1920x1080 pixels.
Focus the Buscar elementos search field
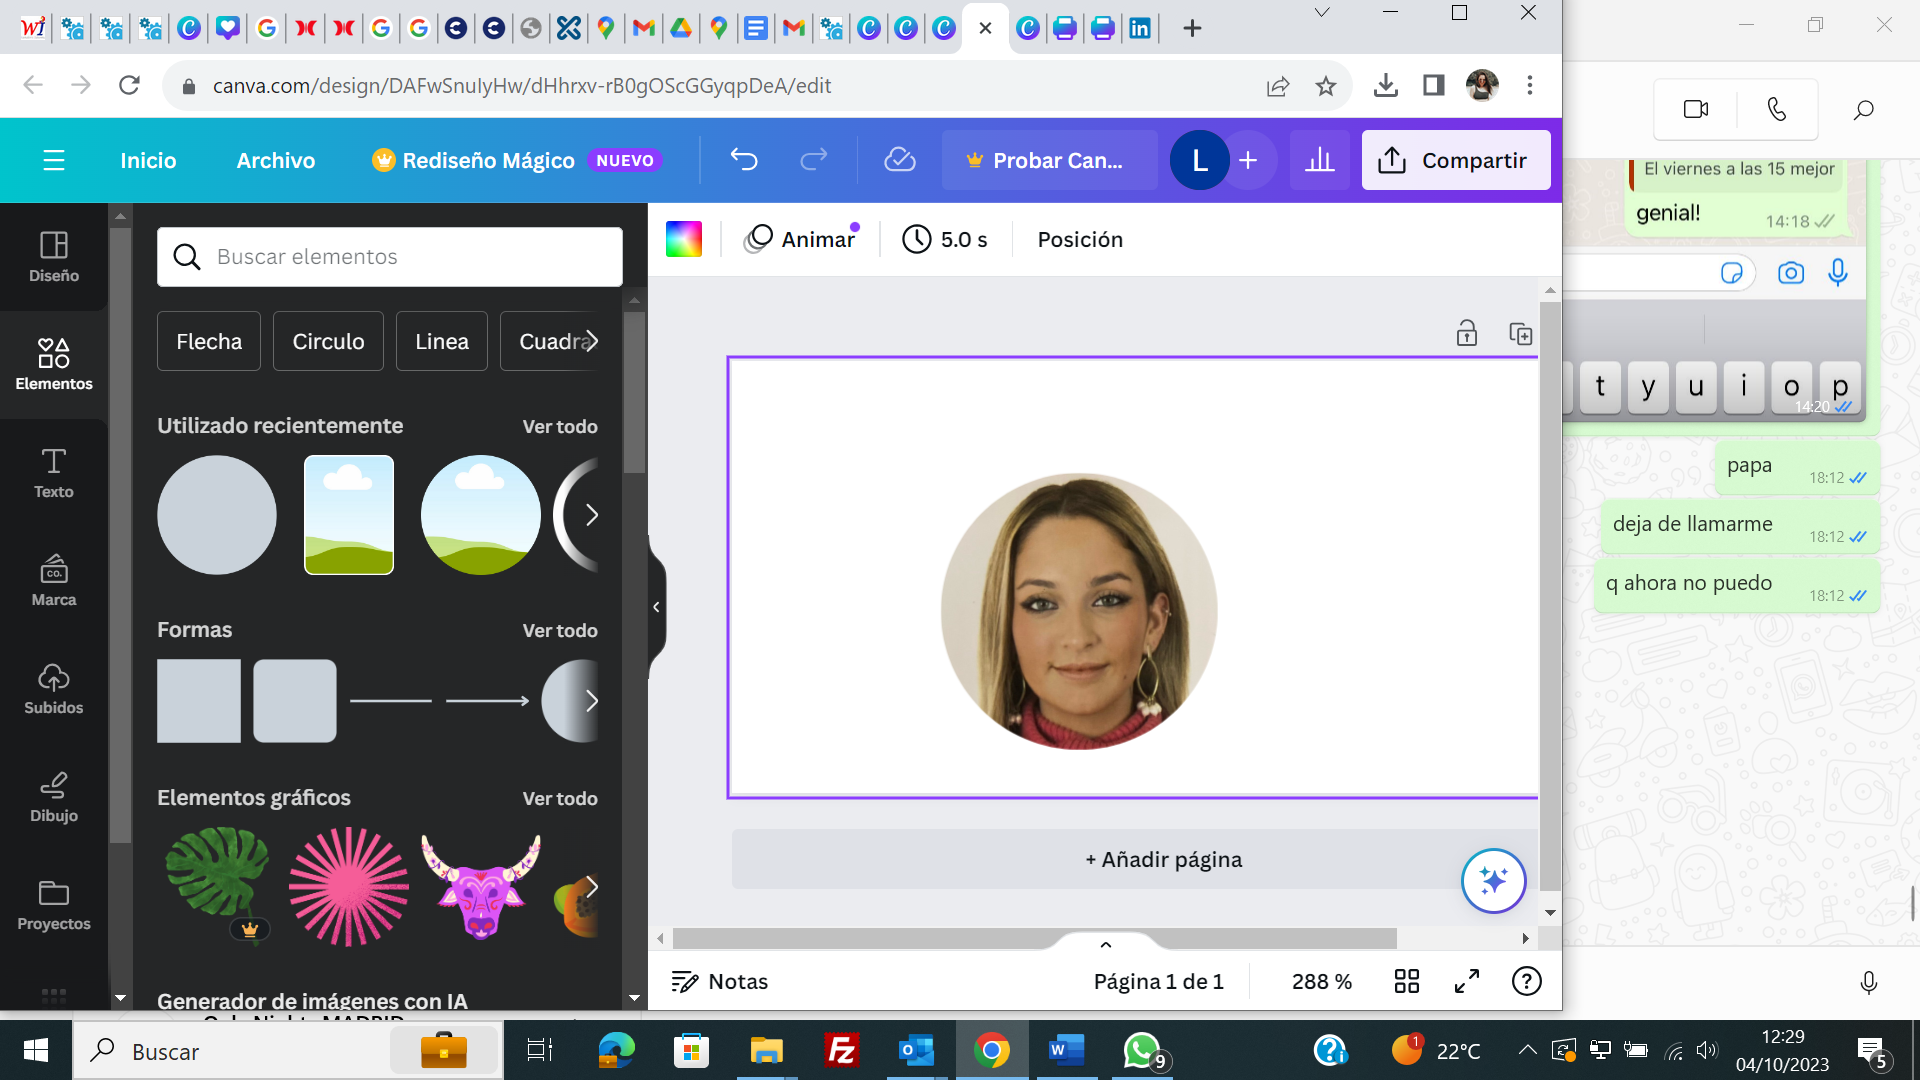click(x=390, y=257)
